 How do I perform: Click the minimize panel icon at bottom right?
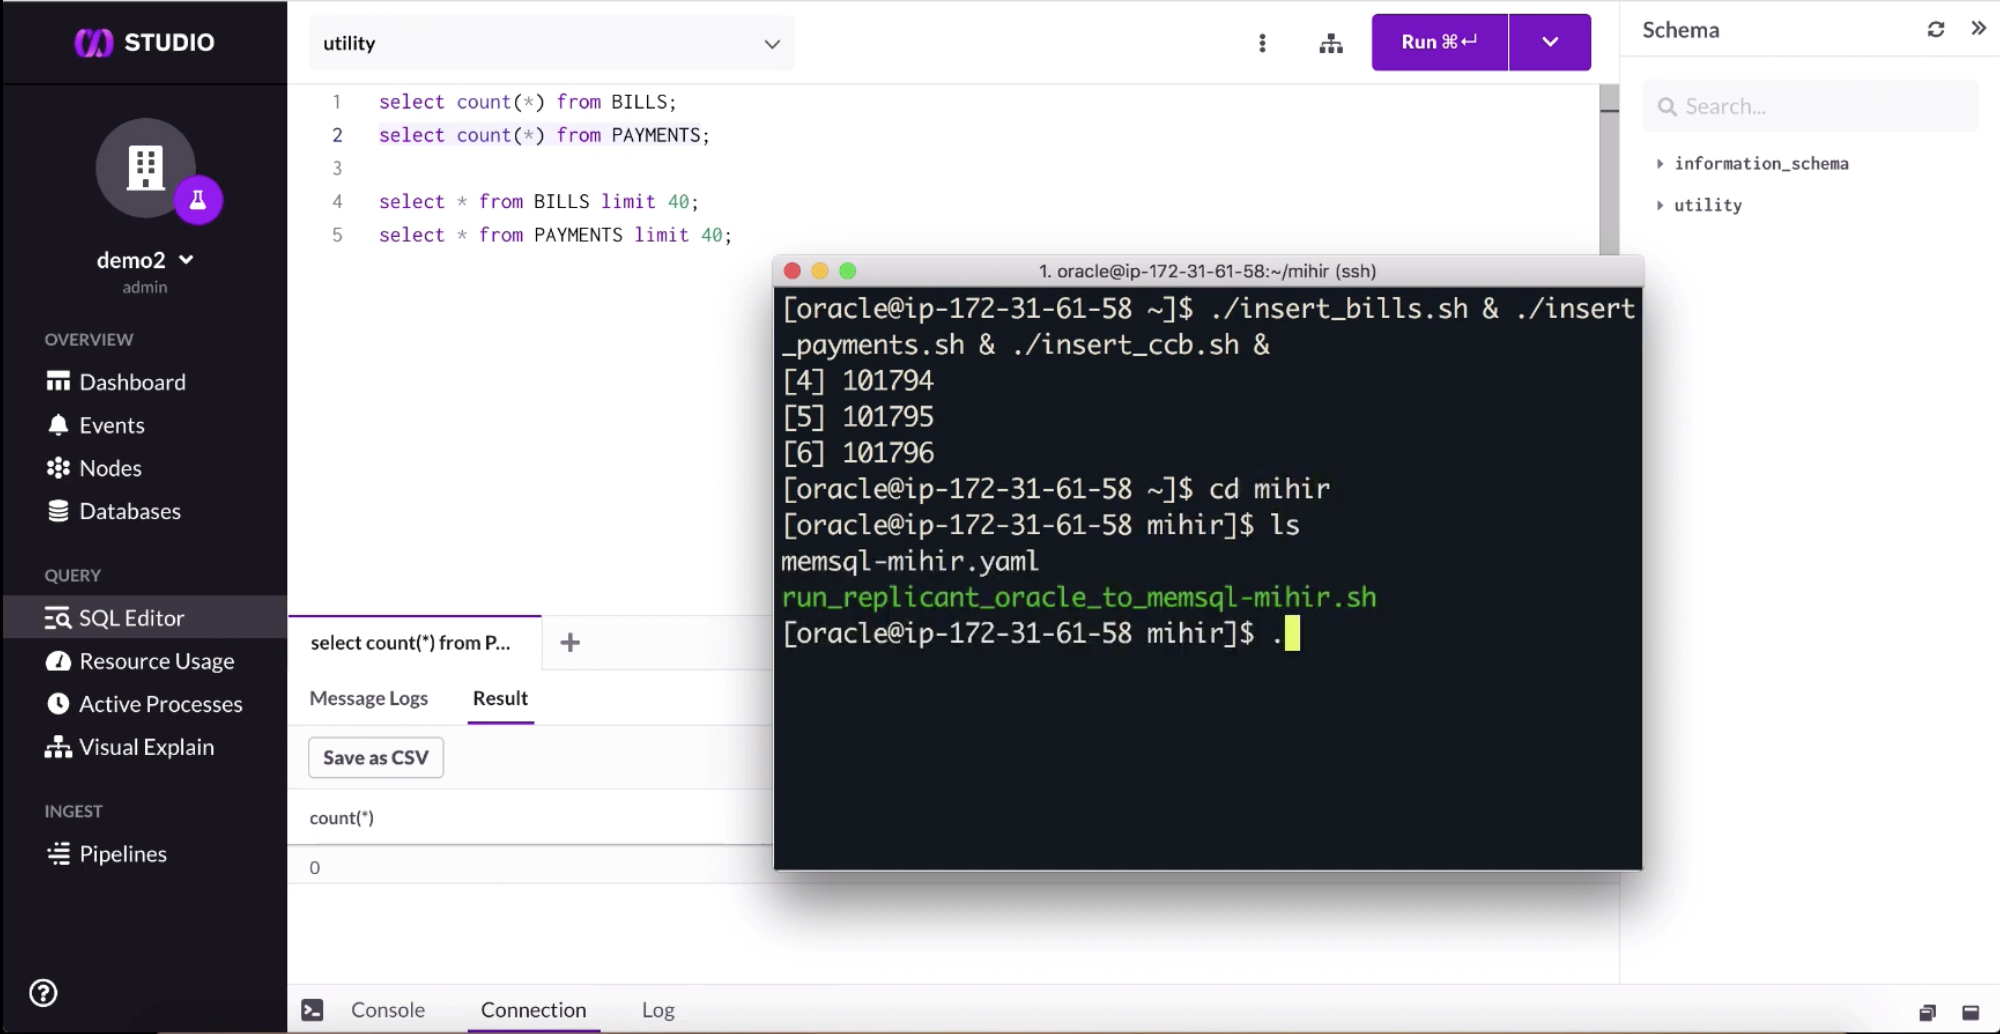pyautogui.click(x=1971, y=1013)
